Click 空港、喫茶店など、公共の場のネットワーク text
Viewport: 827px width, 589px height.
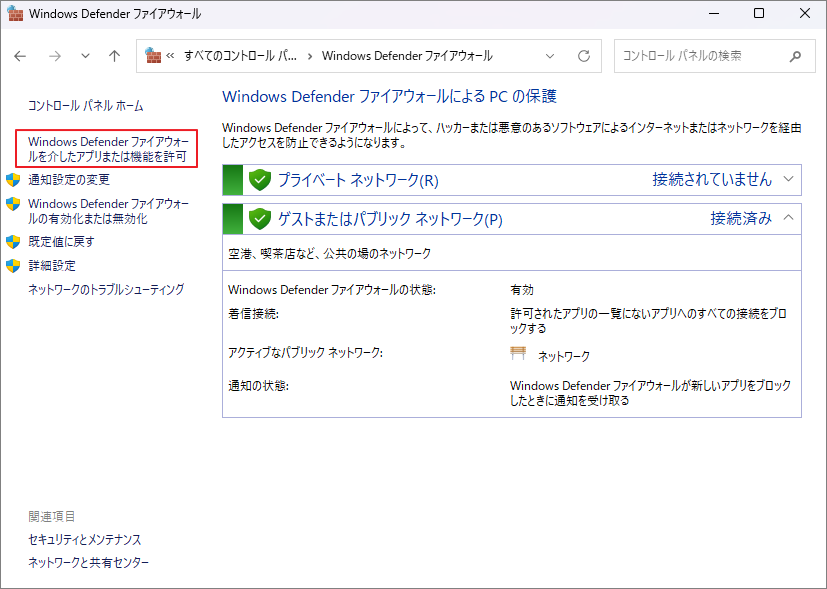coord(330,254)
